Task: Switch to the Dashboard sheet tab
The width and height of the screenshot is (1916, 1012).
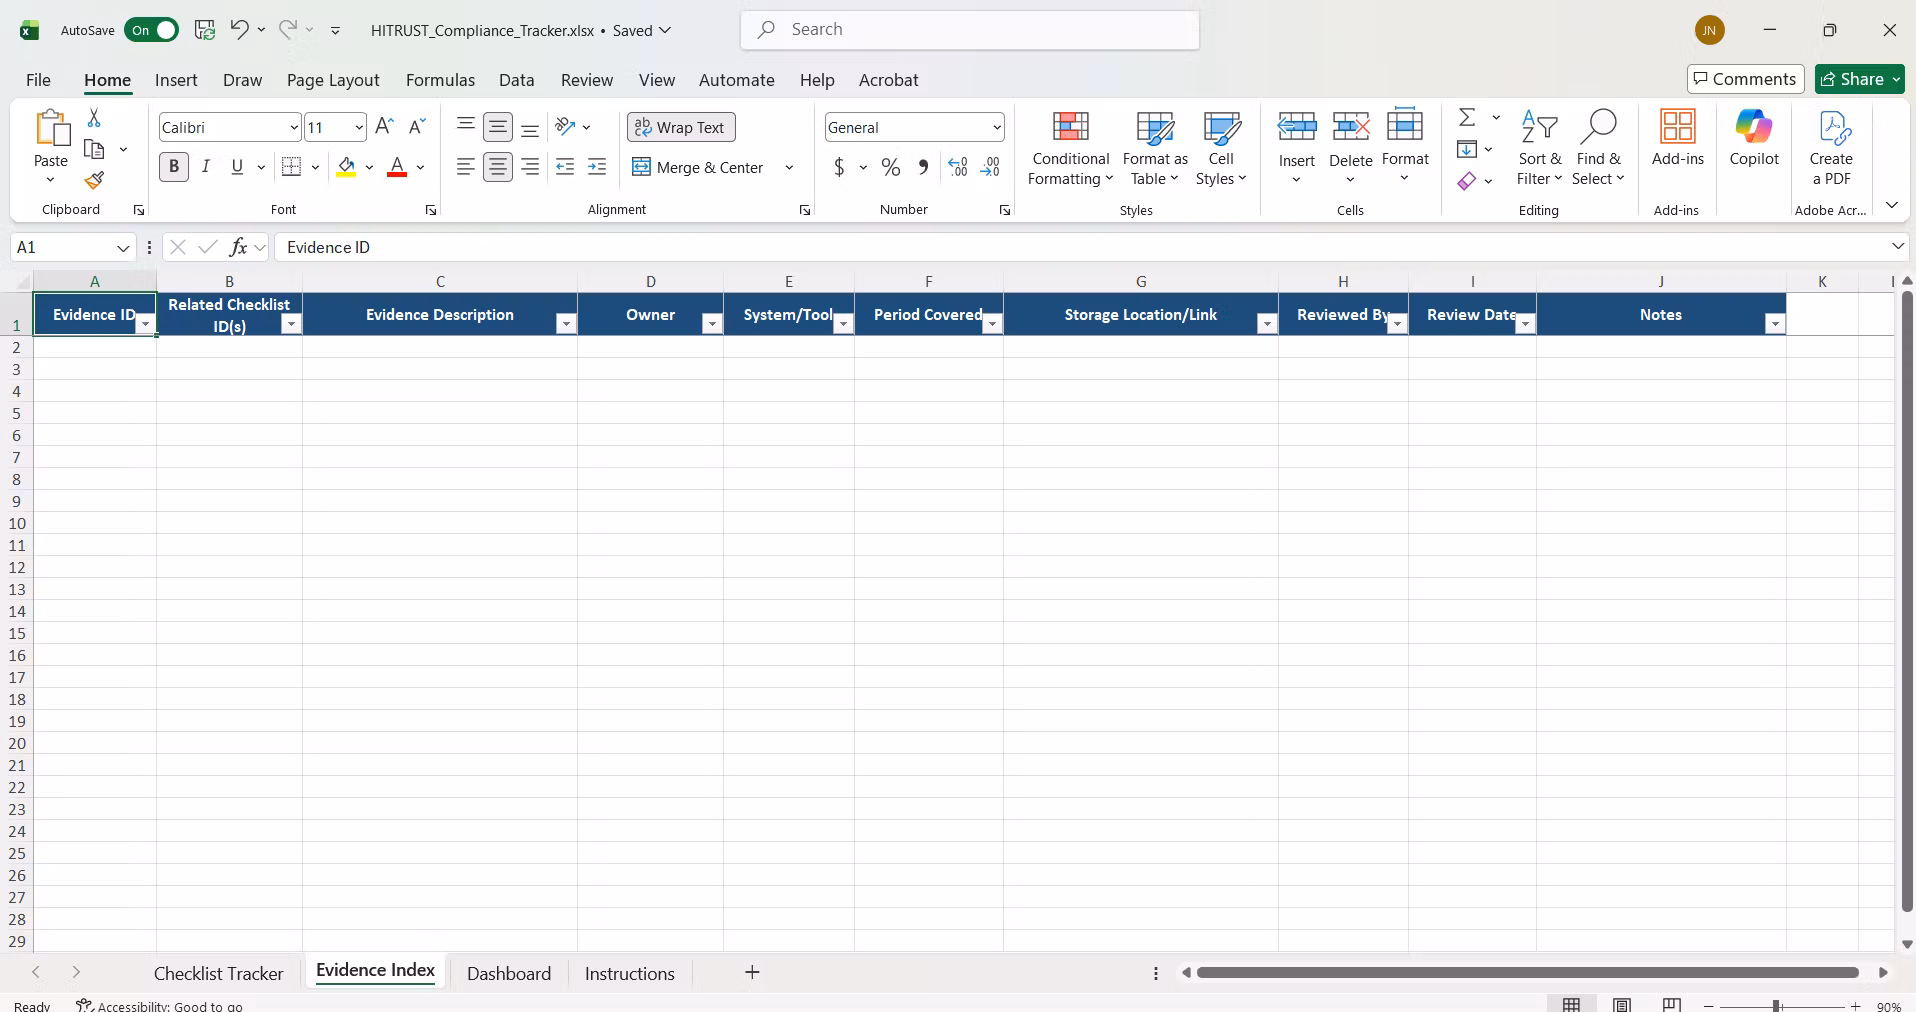Action: click(509, 973)
